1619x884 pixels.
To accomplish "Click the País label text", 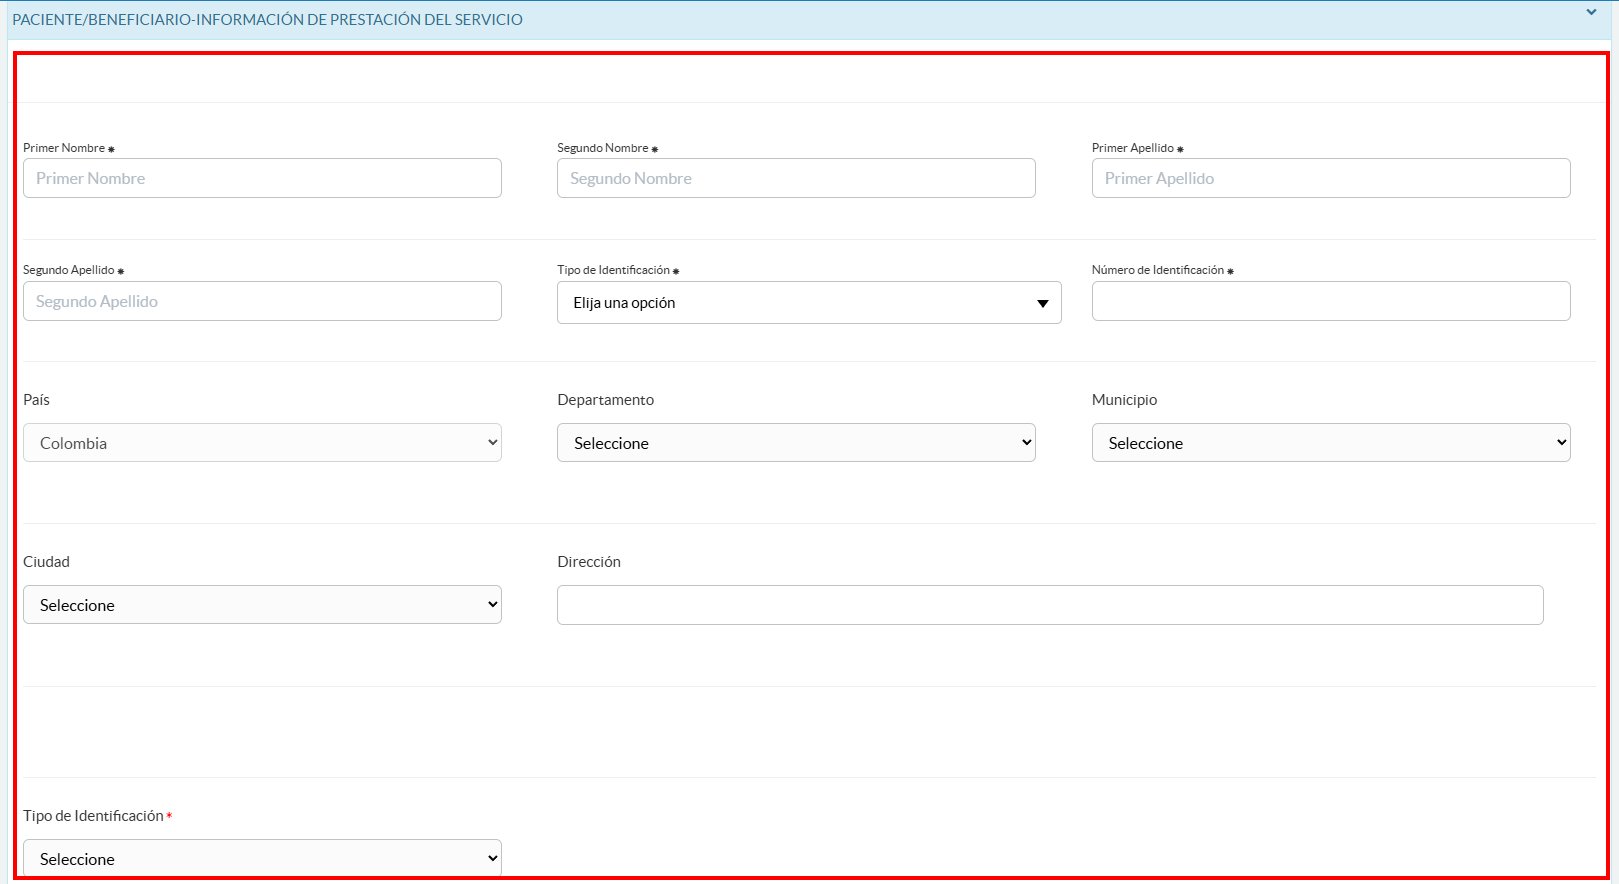I will coord(37,400).
